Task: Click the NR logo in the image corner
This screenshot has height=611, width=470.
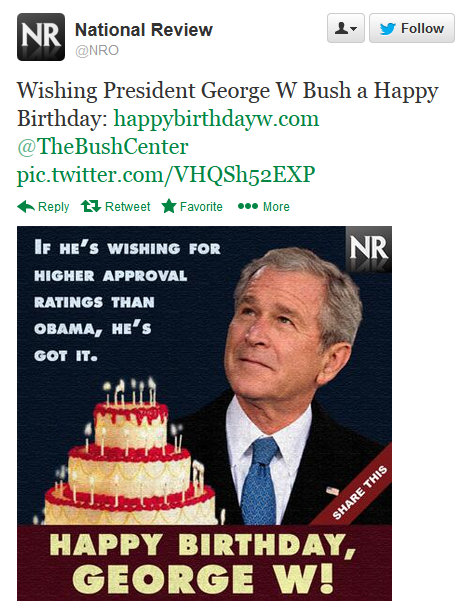Action: tap(369, 248)
